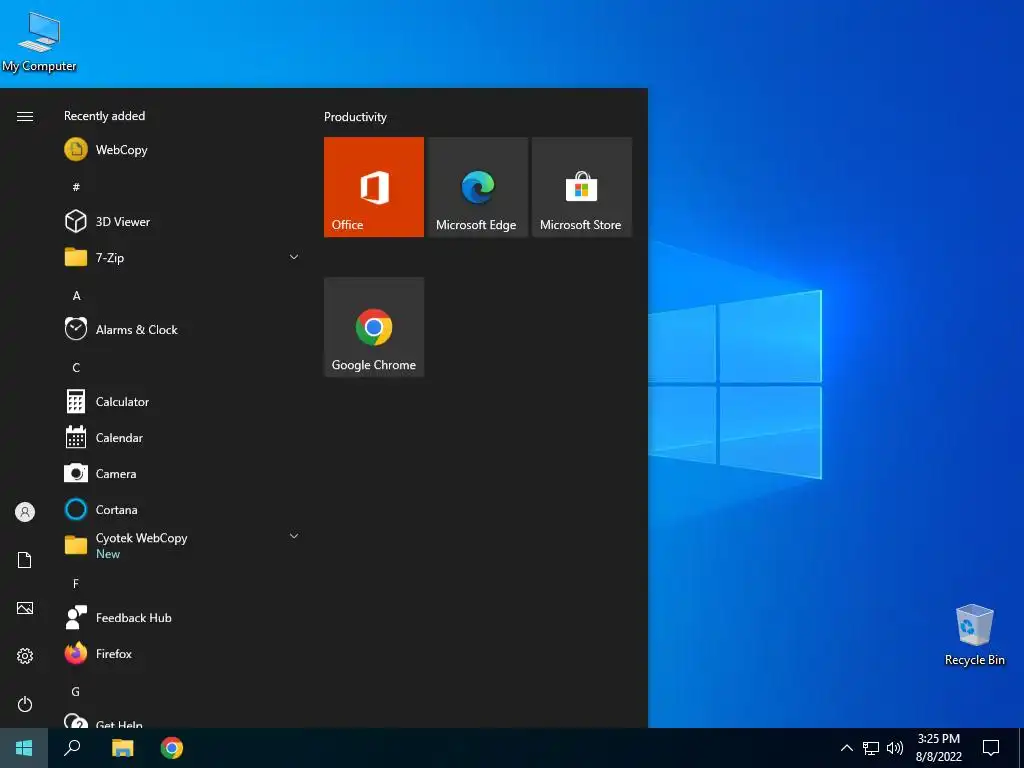Open Feedback Hub app

(x=183, y=617)
